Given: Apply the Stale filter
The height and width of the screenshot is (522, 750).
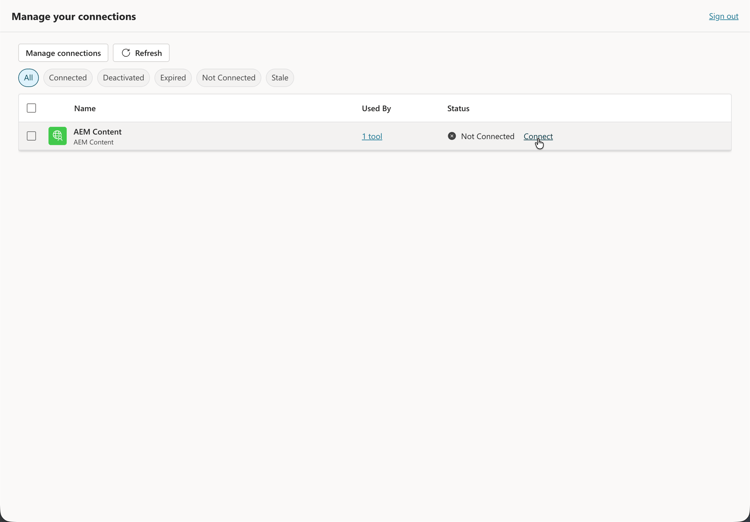Looking at the screenshot, I should tap(280, 78).
